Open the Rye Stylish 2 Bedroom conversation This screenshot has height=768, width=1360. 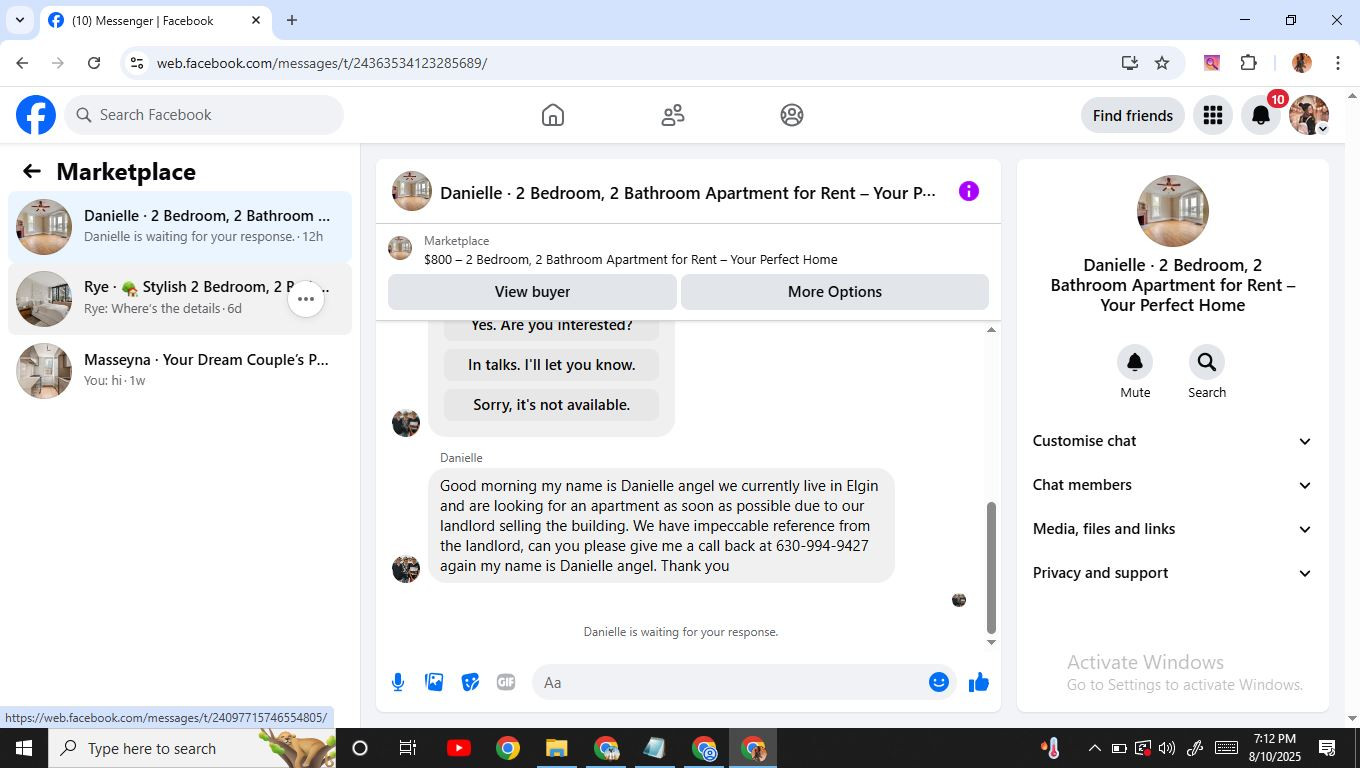click(180, 299)
